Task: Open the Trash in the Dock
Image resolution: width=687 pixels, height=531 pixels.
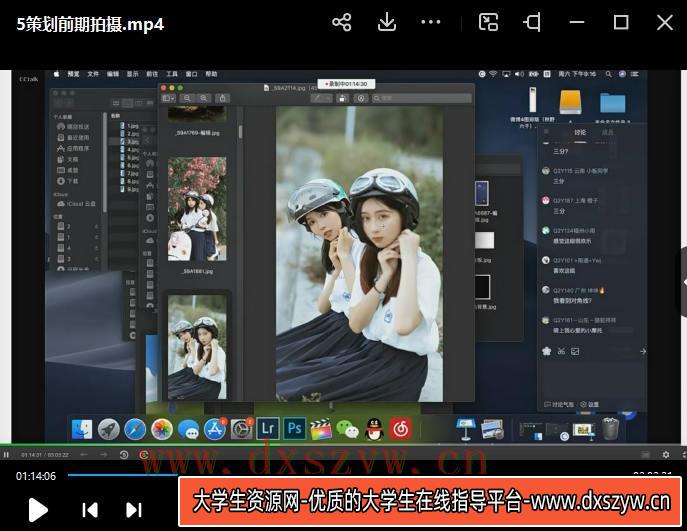Action: tap(610, 429)
